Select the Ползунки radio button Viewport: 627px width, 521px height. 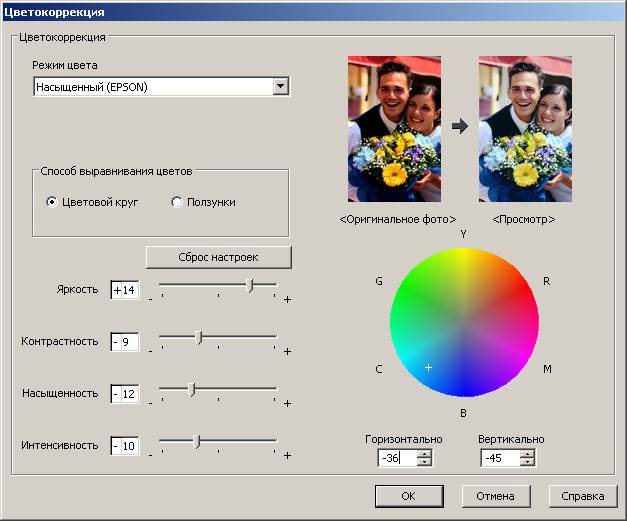pos(176,202)
